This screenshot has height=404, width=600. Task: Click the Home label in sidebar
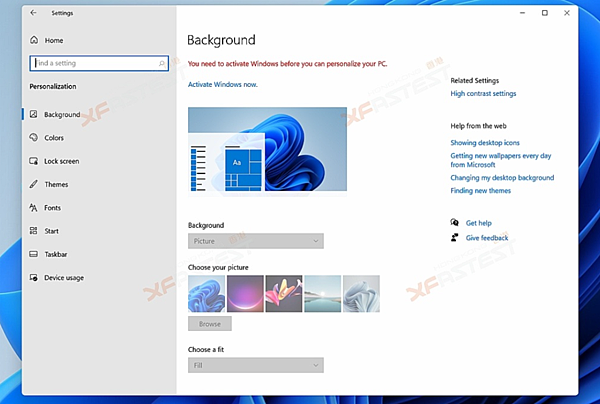tap(54, 40)
